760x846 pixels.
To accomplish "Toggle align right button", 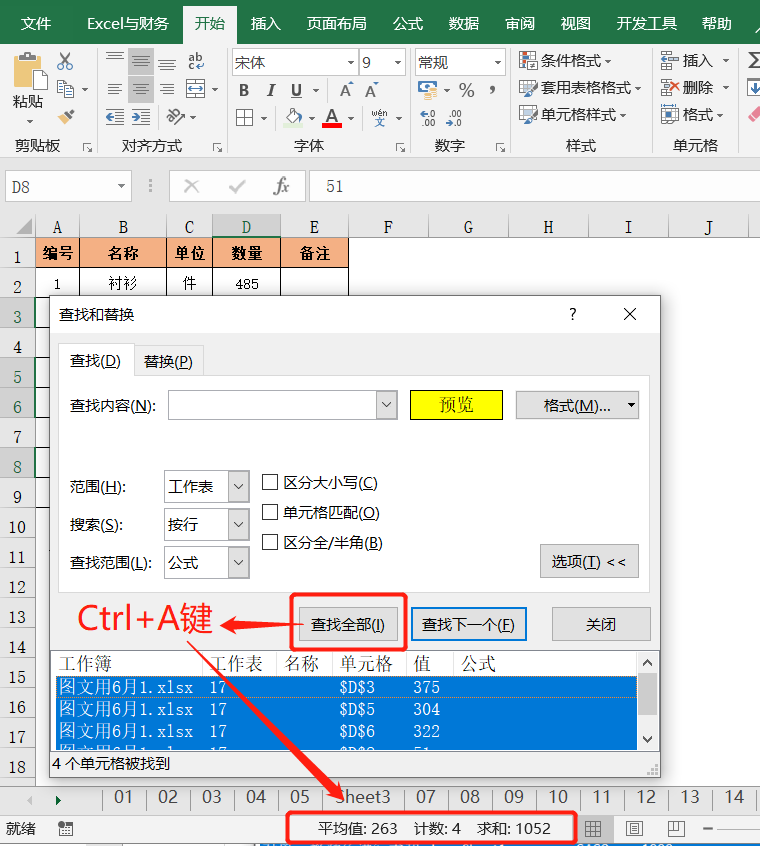I will point(167,89).
